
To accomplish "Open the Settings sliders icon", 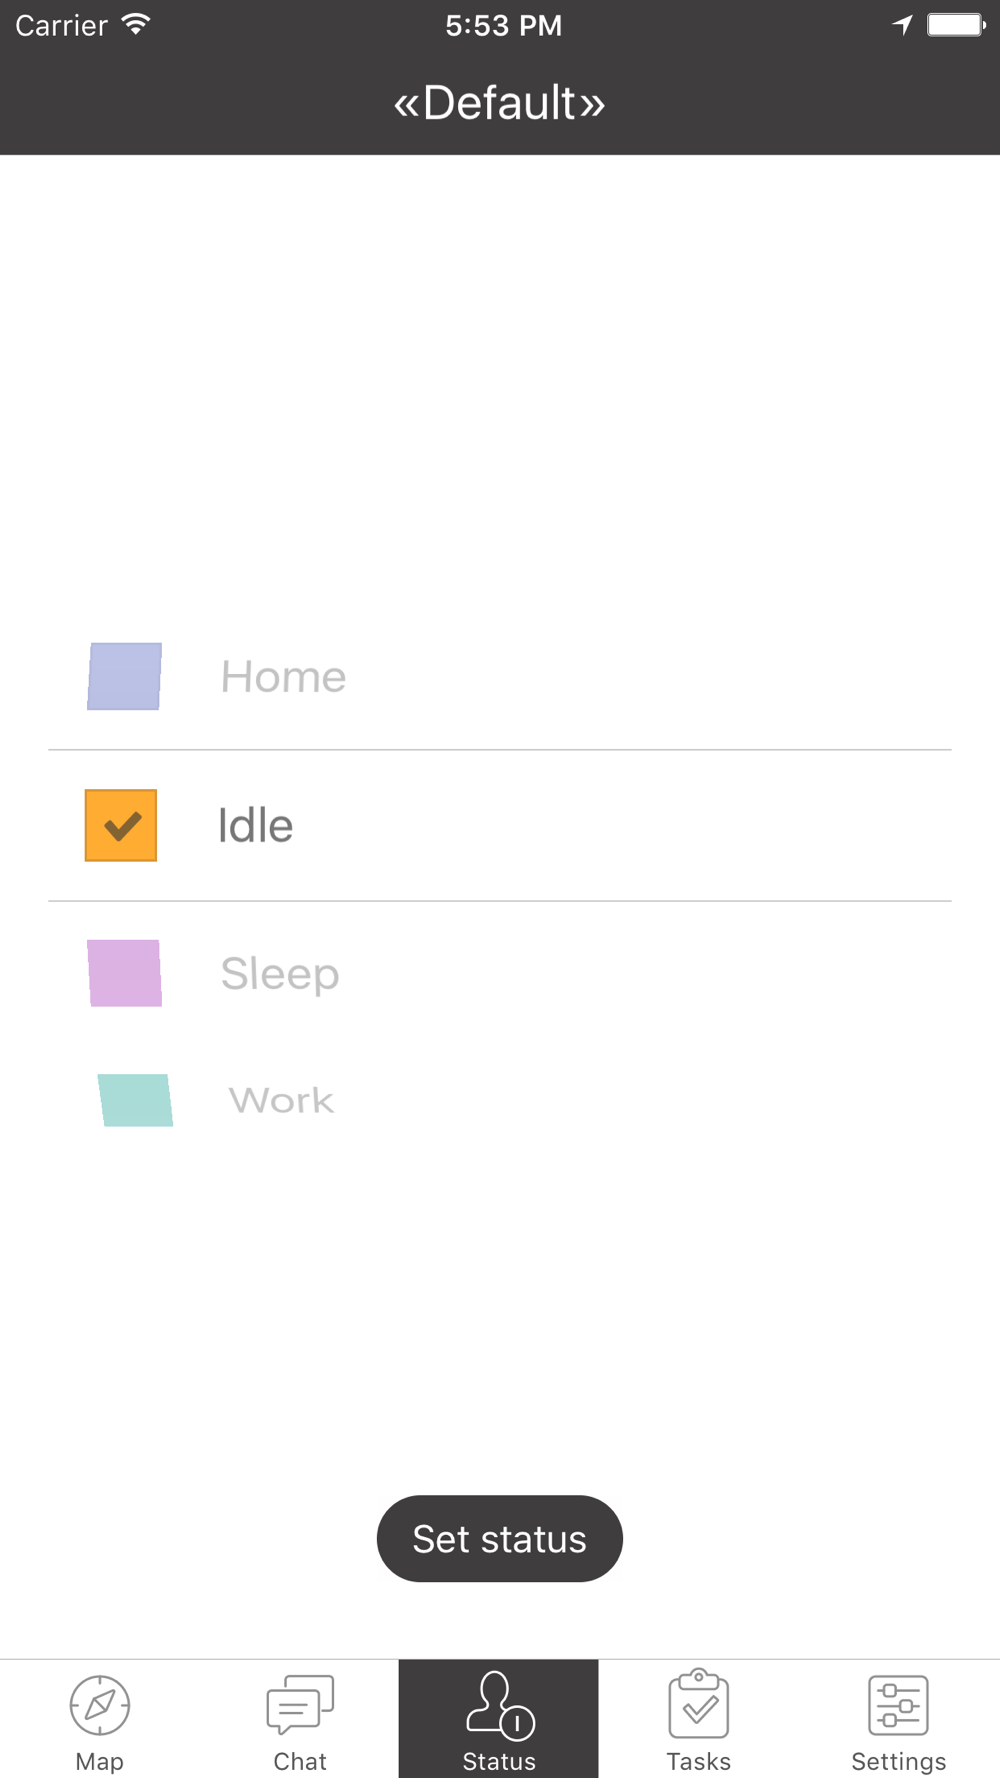I will click(x=899, y=1705).
